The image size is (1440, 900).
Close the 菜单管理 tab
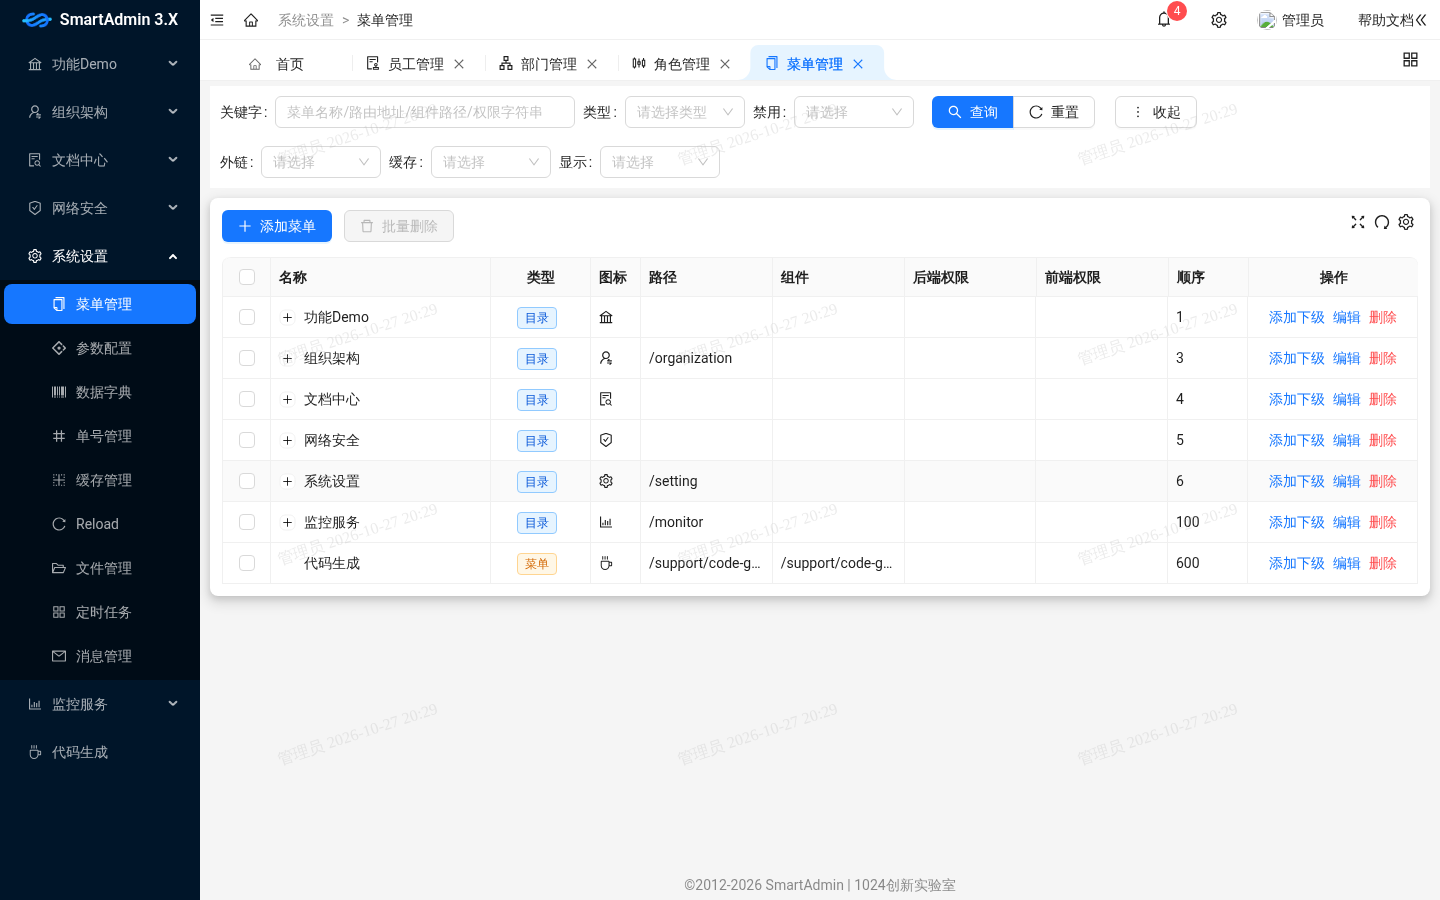(858, 64)
